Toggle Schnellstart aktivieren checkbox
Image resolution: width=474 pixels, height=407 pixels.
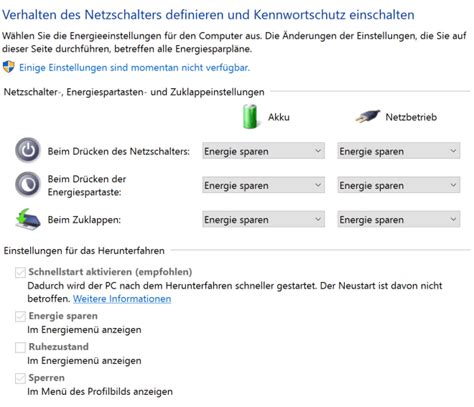pyautogui.click(x=20, y=272)
